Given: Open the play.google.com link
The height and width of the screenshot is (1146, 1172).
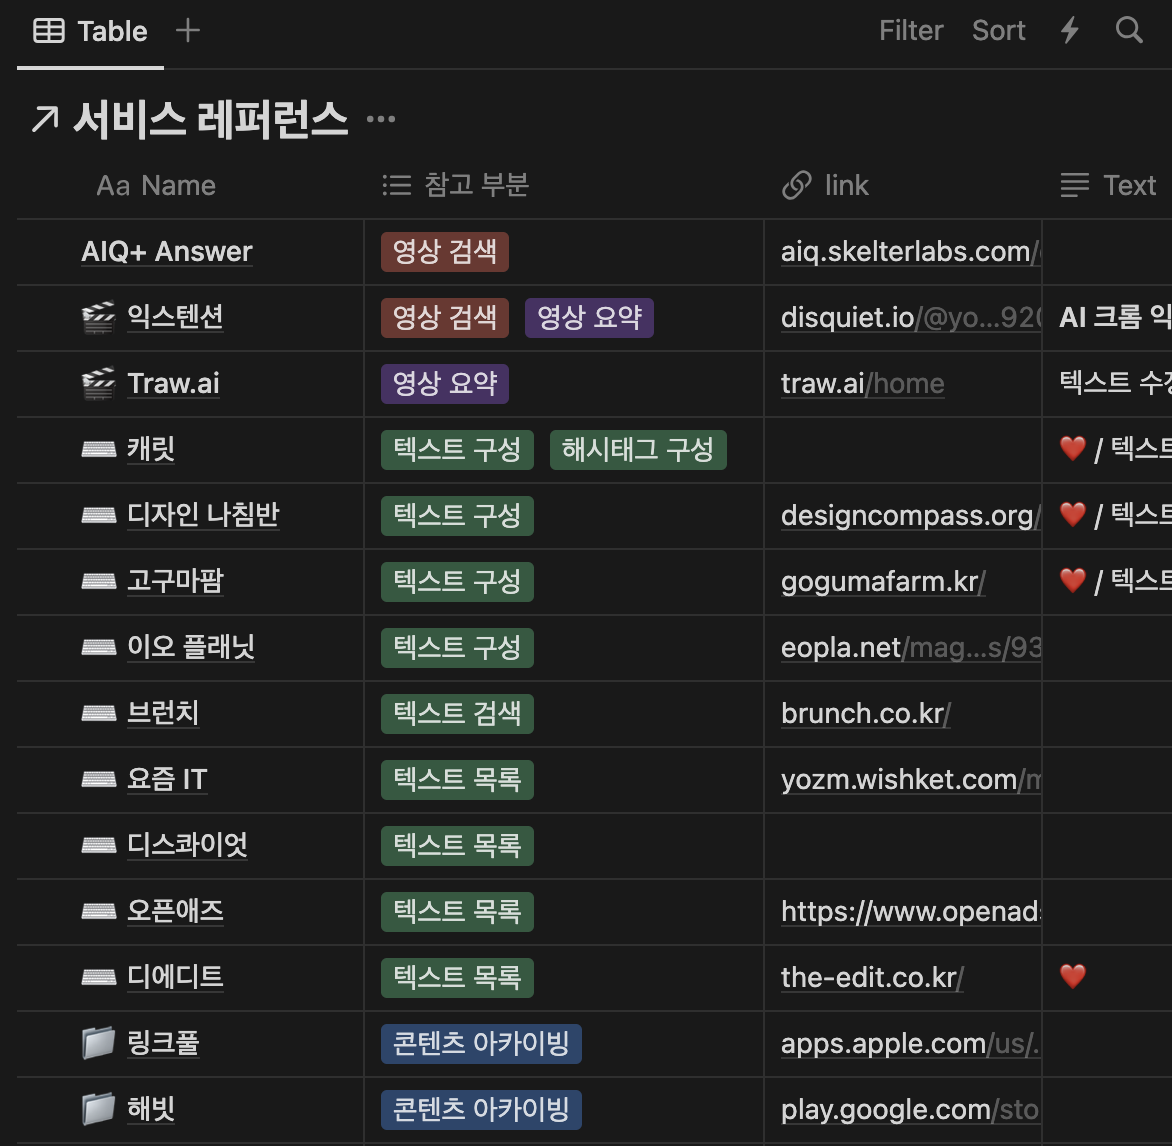Looking at the screenshot, I should pyautogui.click(x=910, y=1109).
